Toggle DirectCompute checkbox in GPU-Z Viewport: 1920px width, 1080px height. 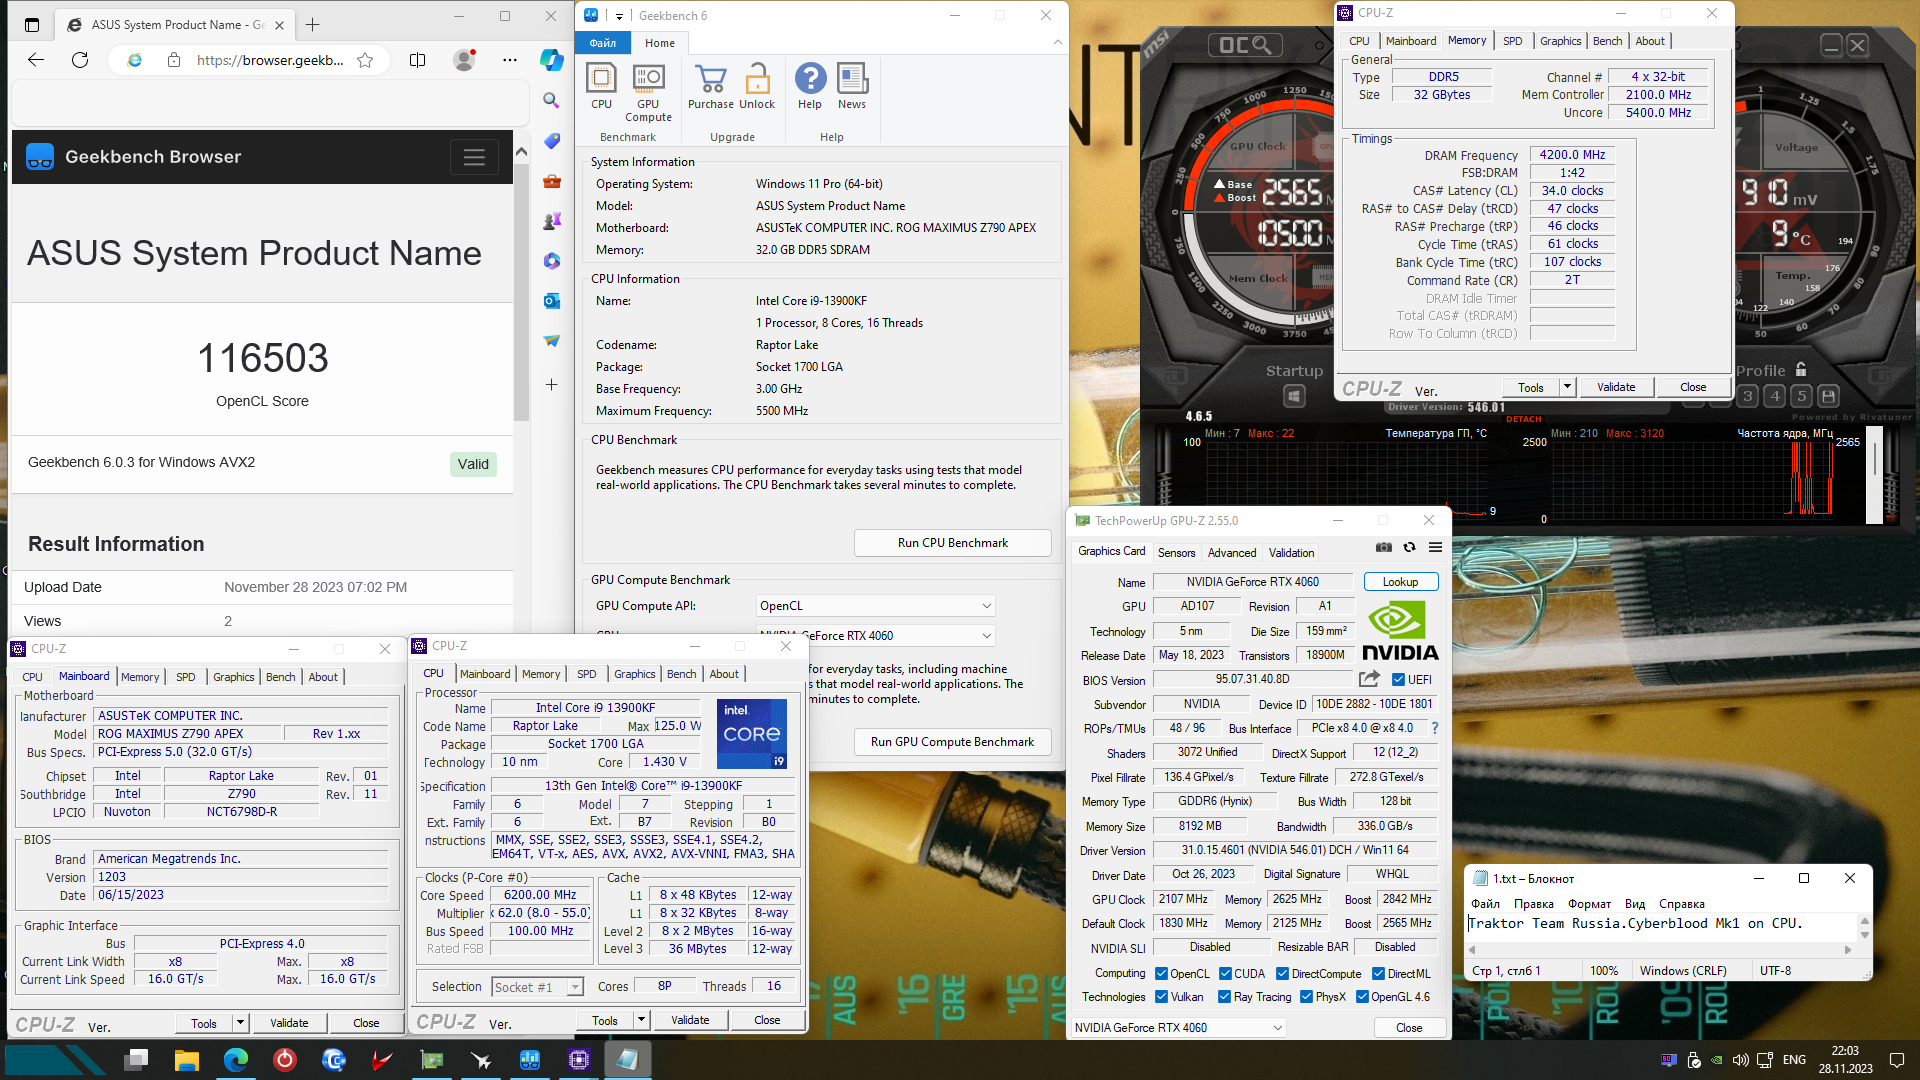pos(1282,974)
